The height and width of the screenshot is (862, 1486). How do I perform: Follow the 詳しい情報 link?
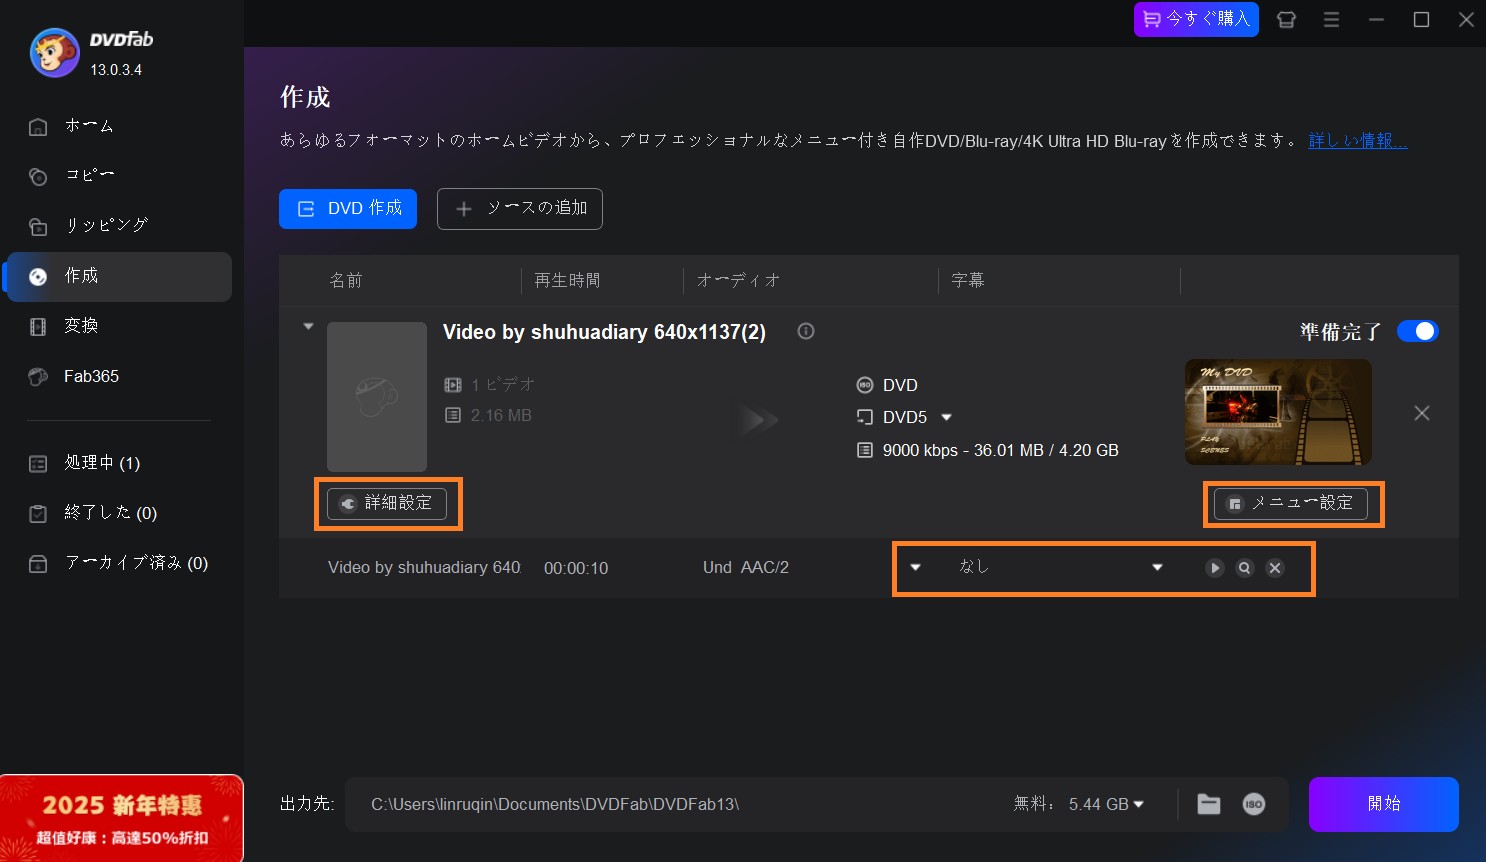[1358, 141]
